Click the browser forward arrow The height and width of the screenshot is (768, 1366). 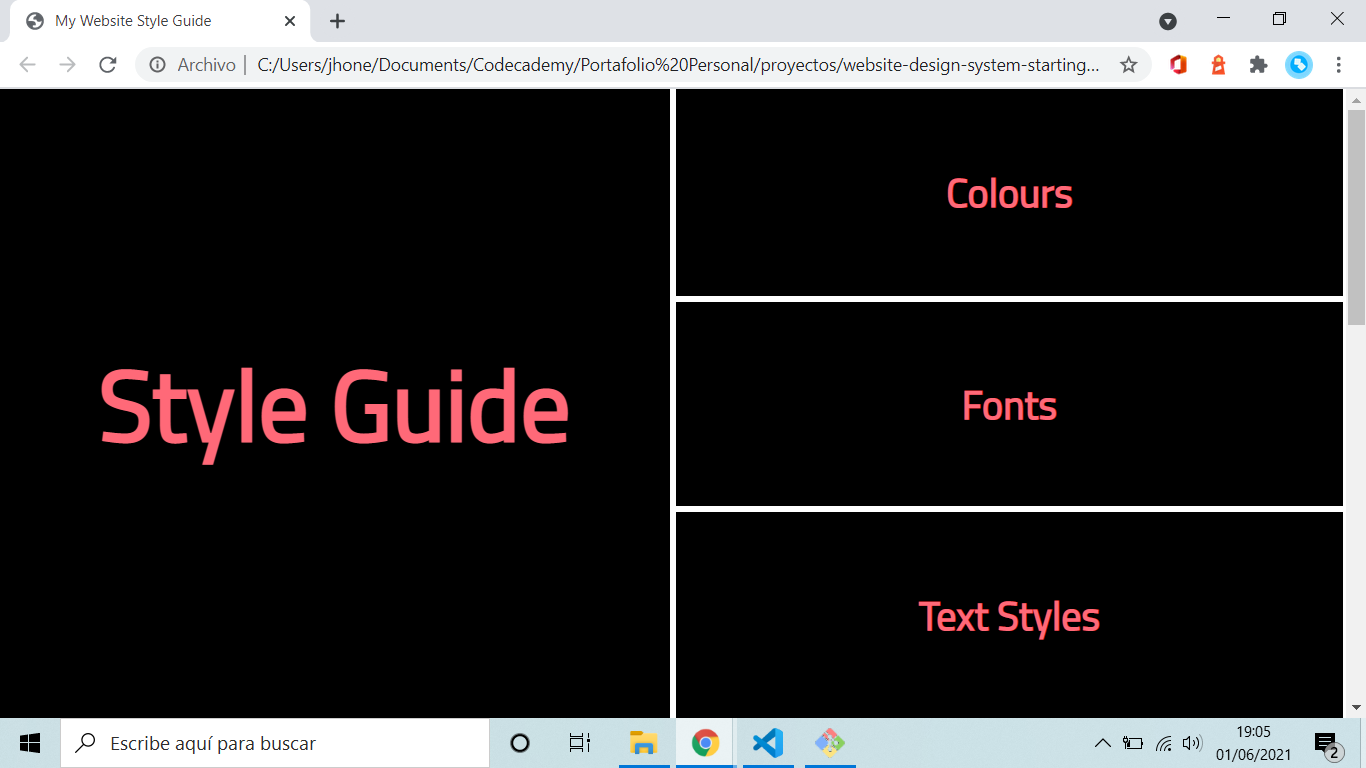(x=67, y=65)
